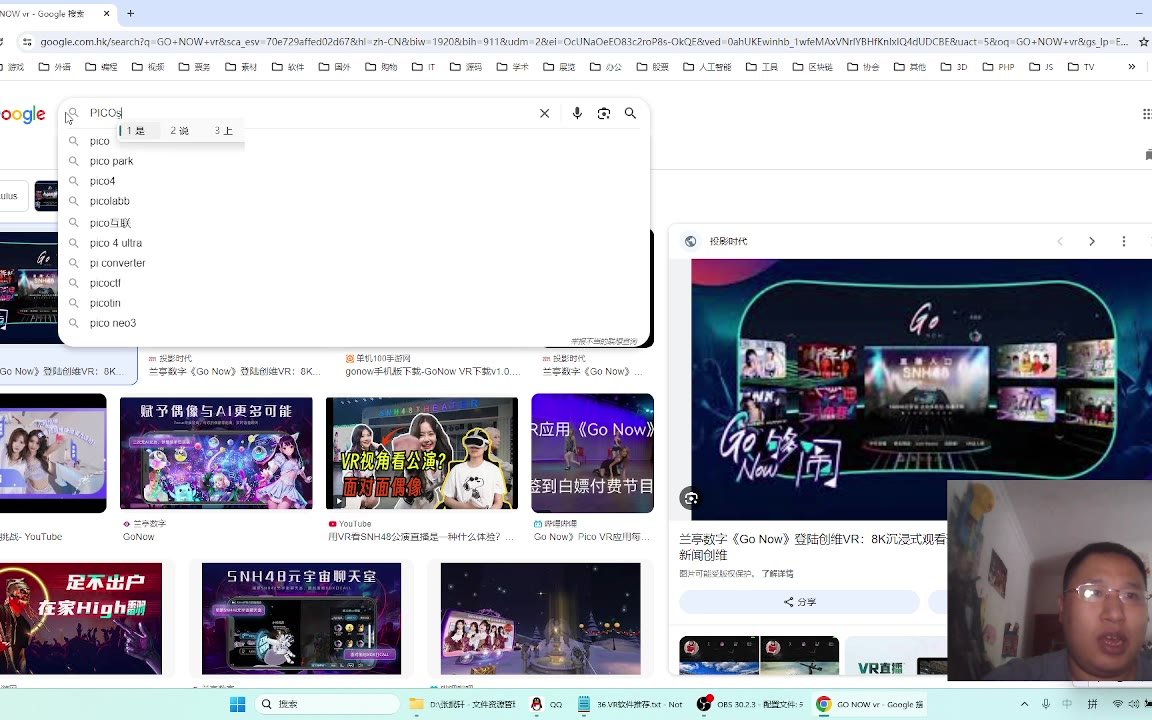Open more options menu in image preview
This screenshot has height=720, width=1152.
tap(1123, 241)
